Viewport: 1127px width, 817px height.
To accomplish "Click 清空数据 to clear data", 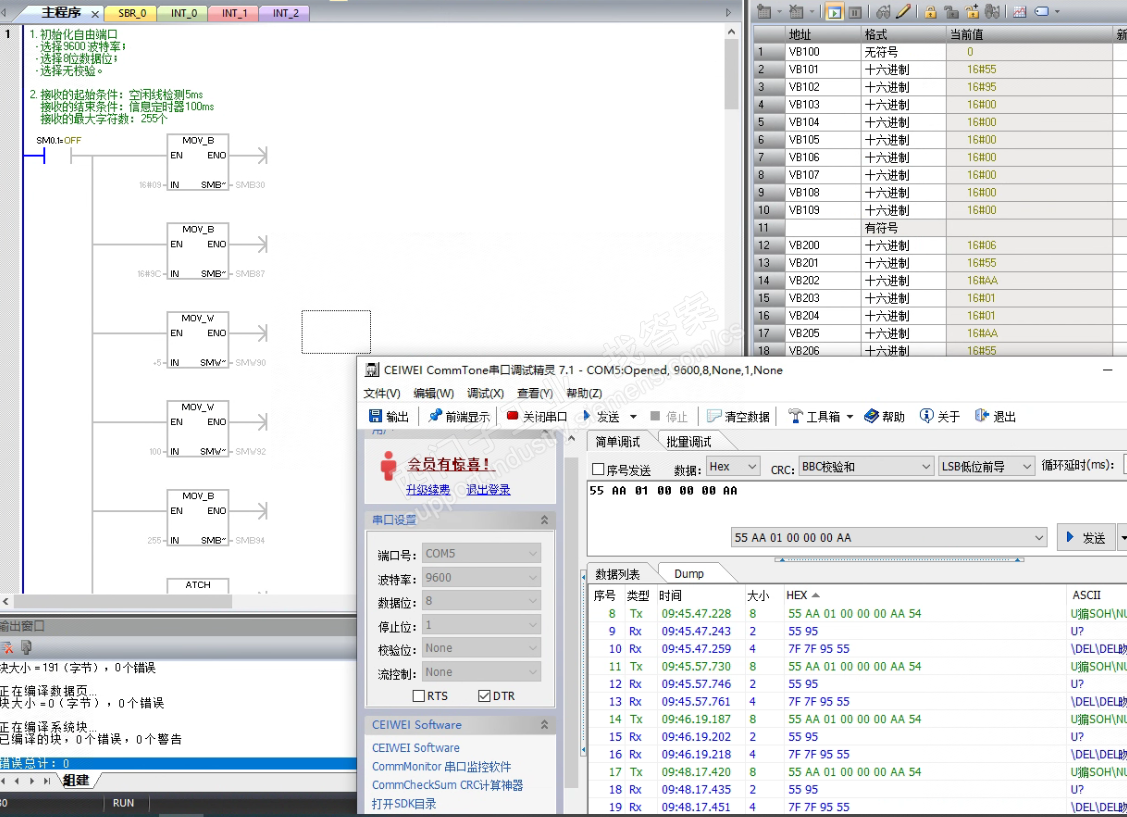I will point(739,416).
